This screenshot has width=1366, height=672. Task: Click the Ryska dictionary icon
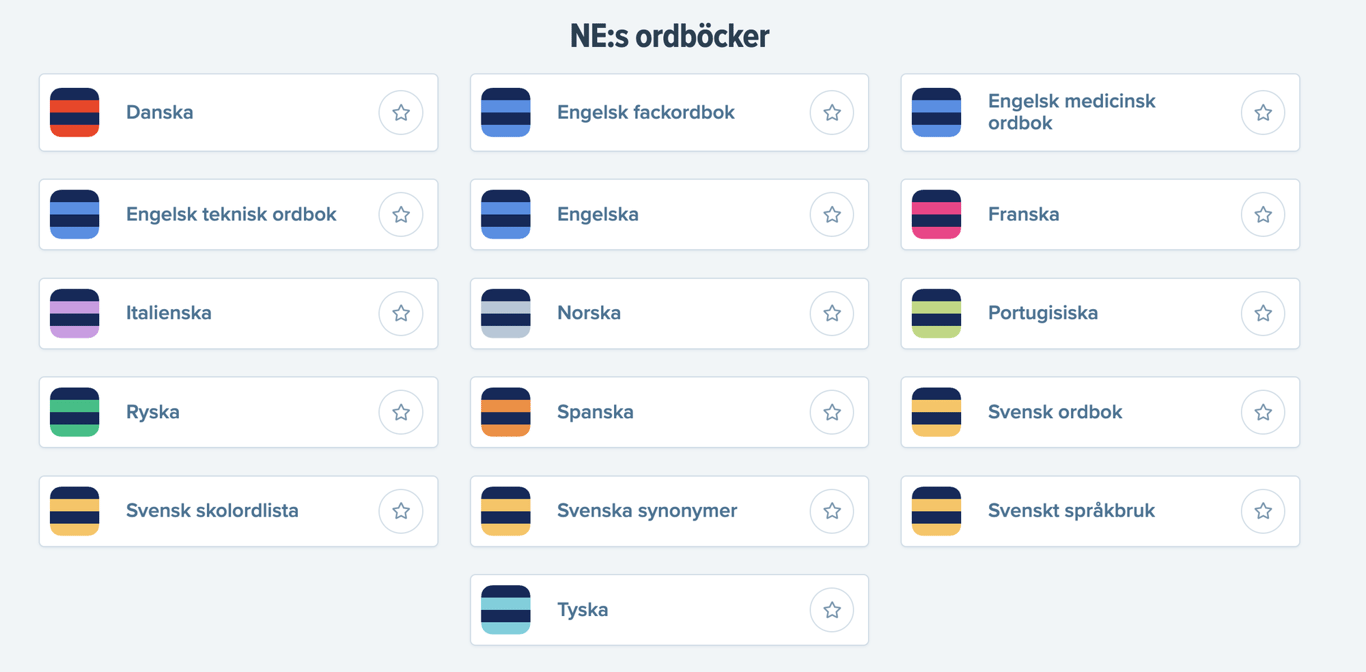click(74, 411)
